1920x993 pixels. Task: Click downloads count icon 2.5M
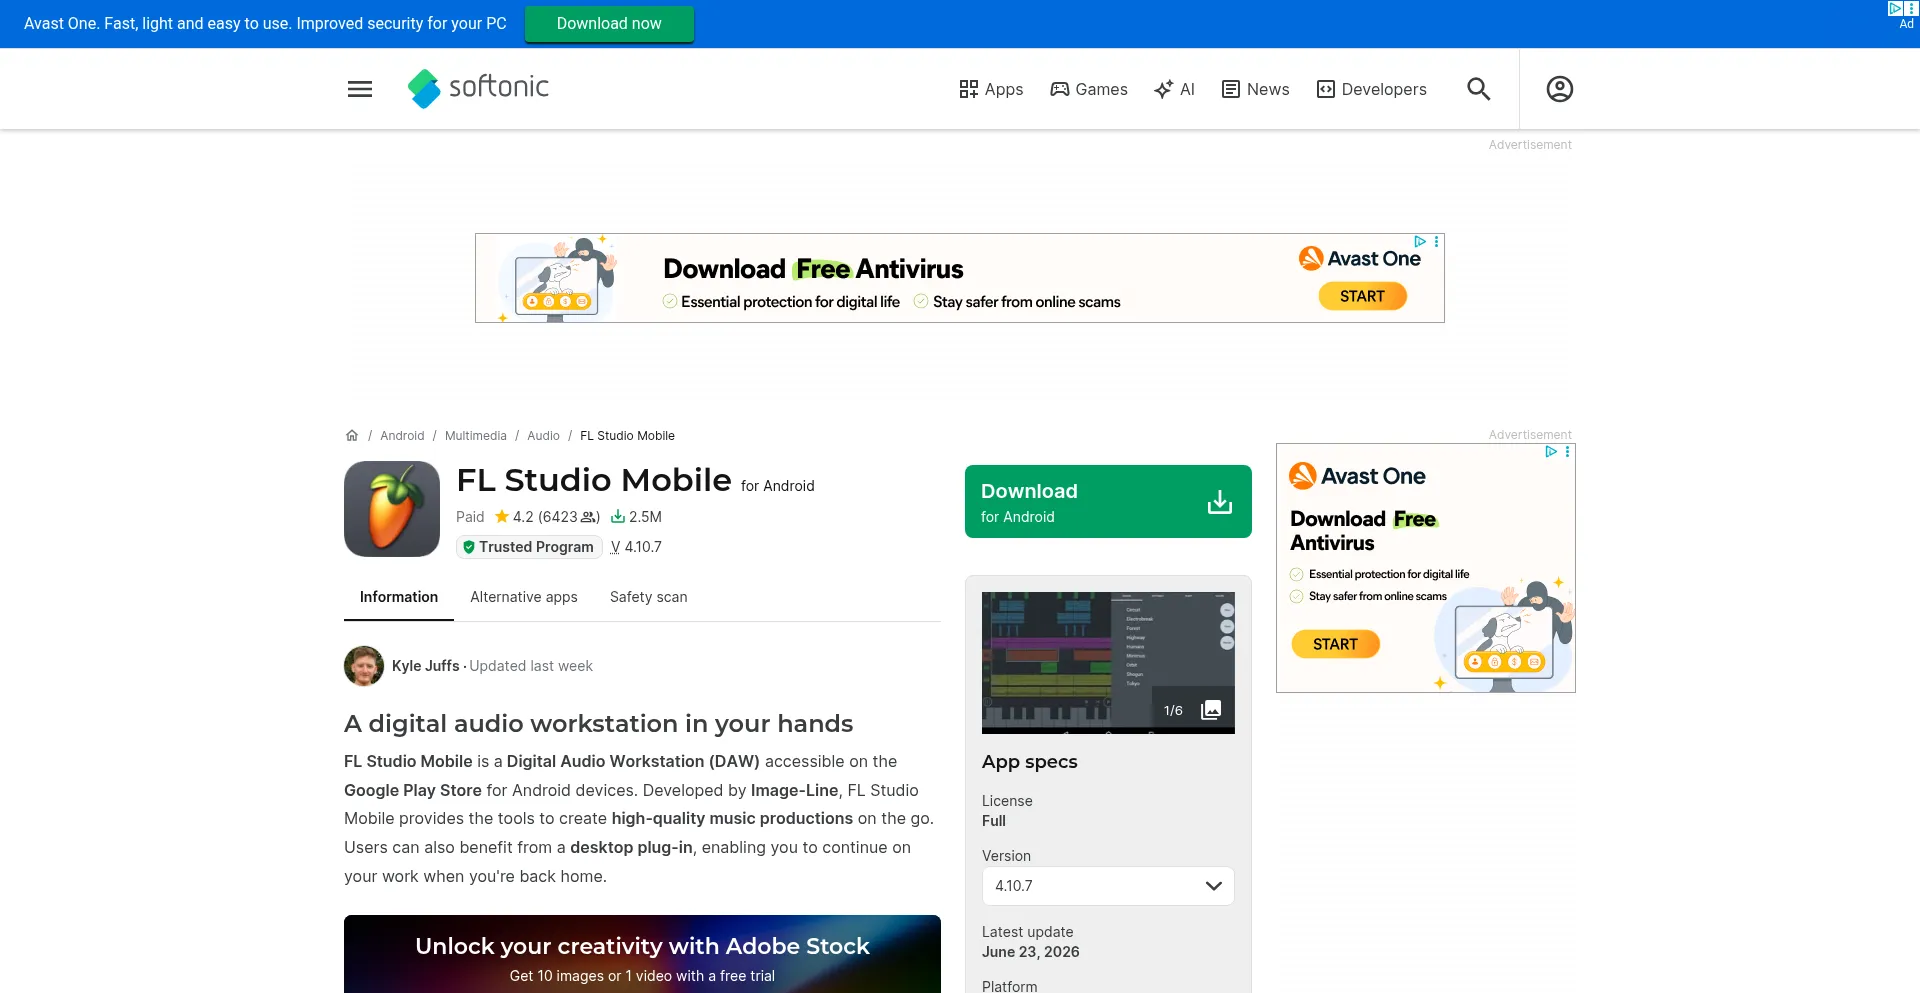point(618,517)
